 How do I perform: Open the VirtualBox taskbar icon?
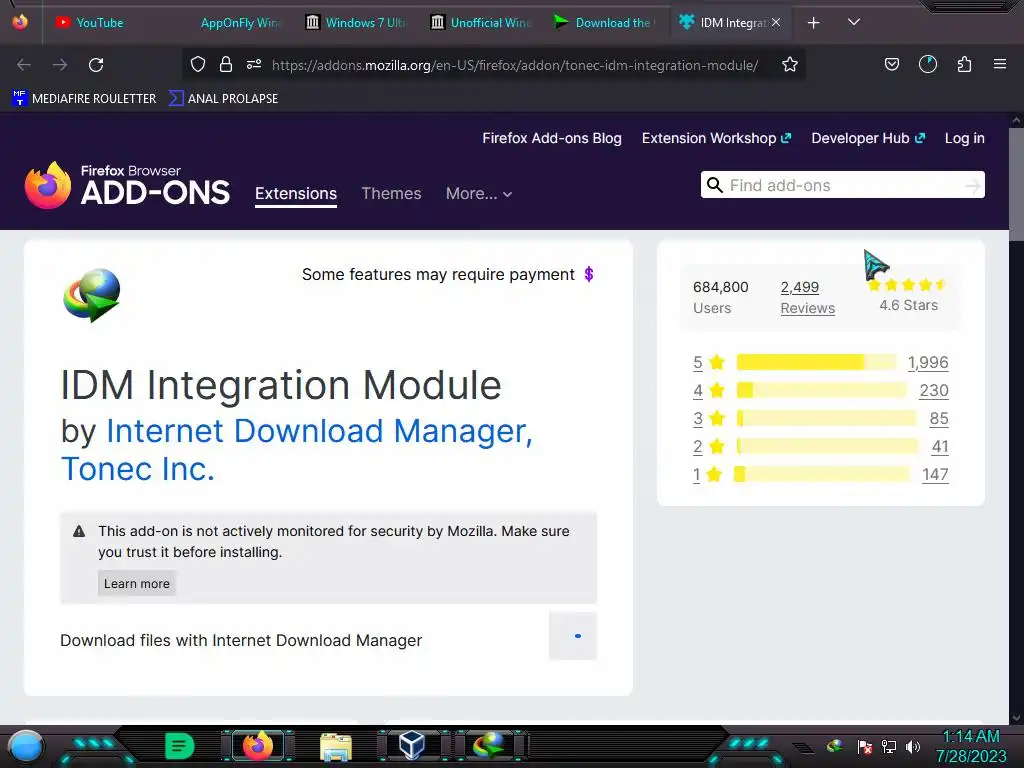(x=413, y=745)
